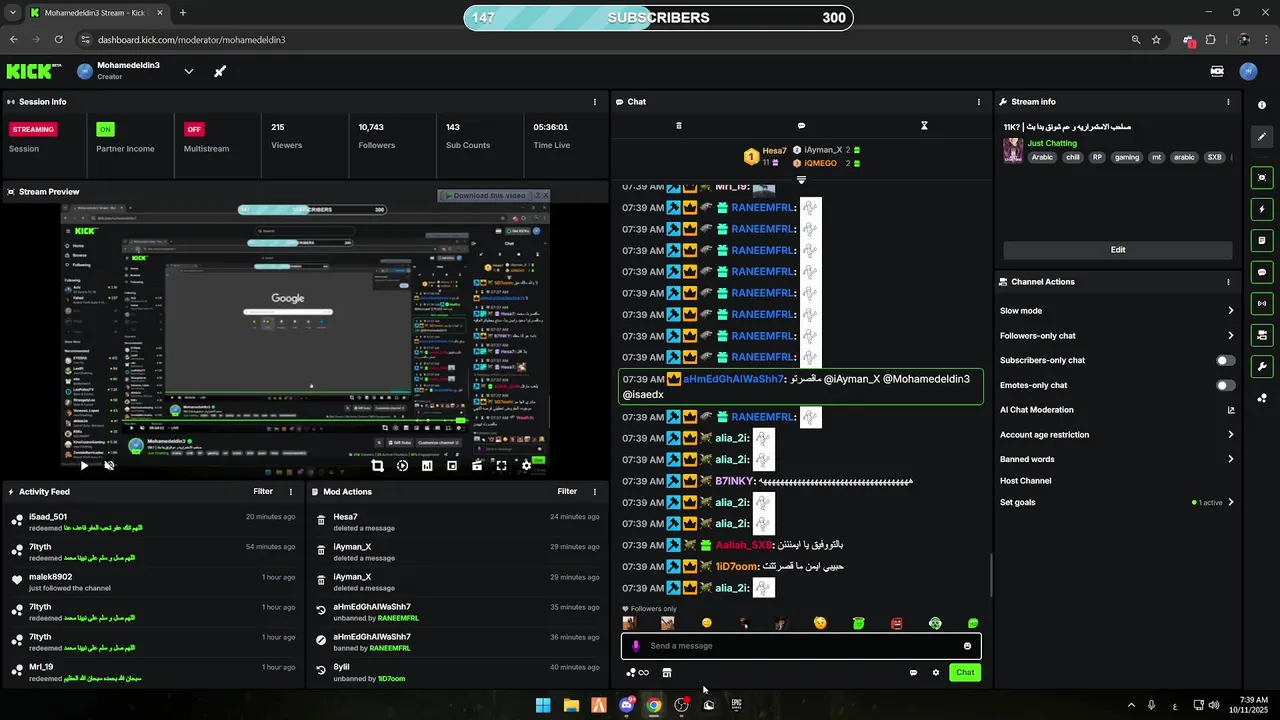Image resolution: width=1280 pixels, height=720 pixels.
Task: Click the sword moderator icon in header
Action: 220,71
